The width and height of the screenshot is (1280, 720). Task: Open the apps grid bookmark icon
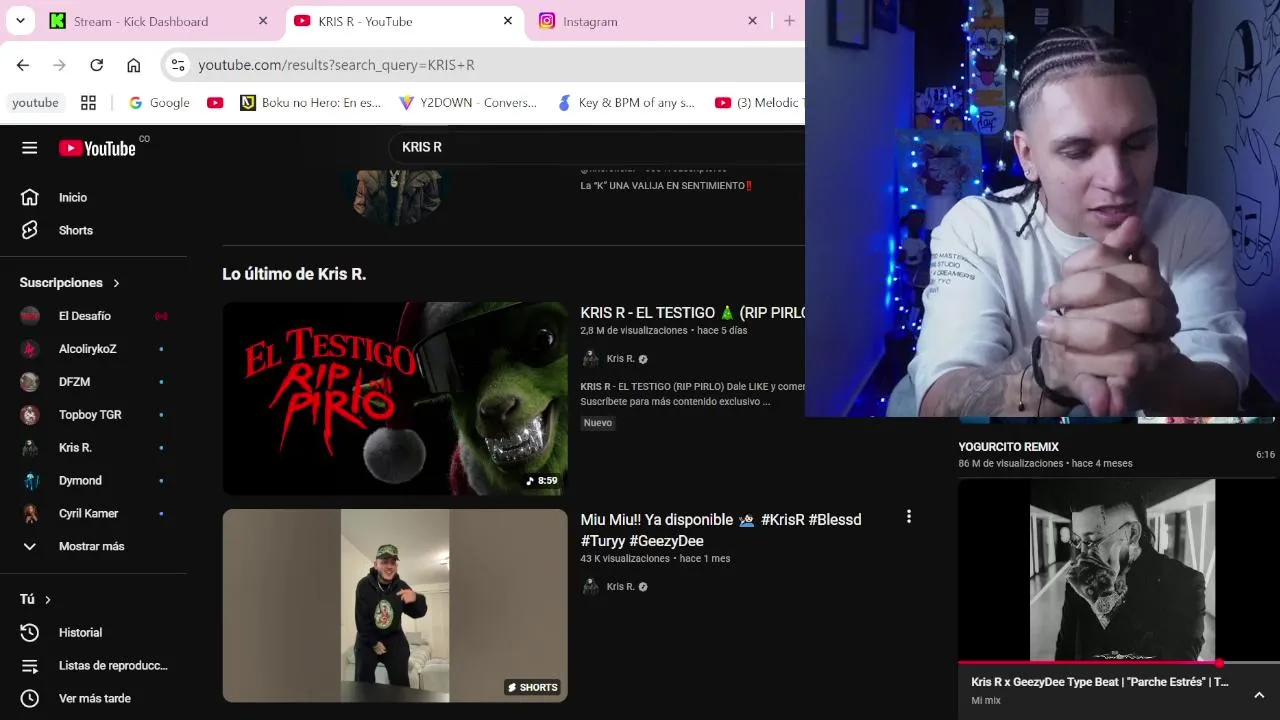tap(88, 102)
